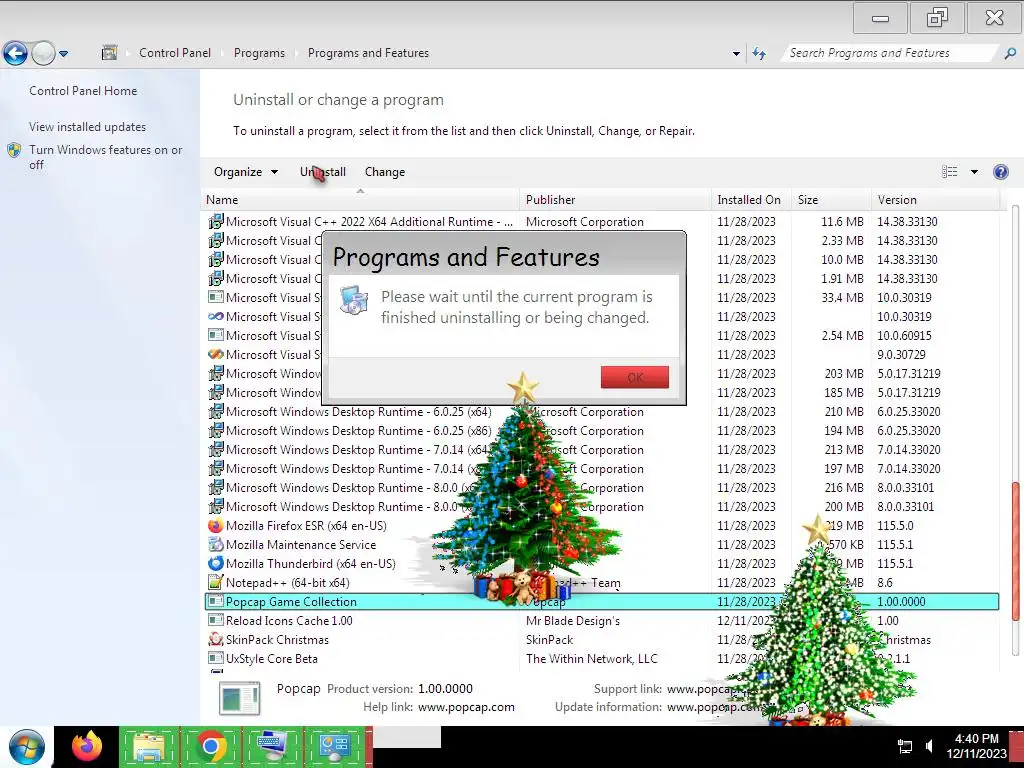
Task: Click the UxStyle Core Beta row icon
Action: [216, 659]
